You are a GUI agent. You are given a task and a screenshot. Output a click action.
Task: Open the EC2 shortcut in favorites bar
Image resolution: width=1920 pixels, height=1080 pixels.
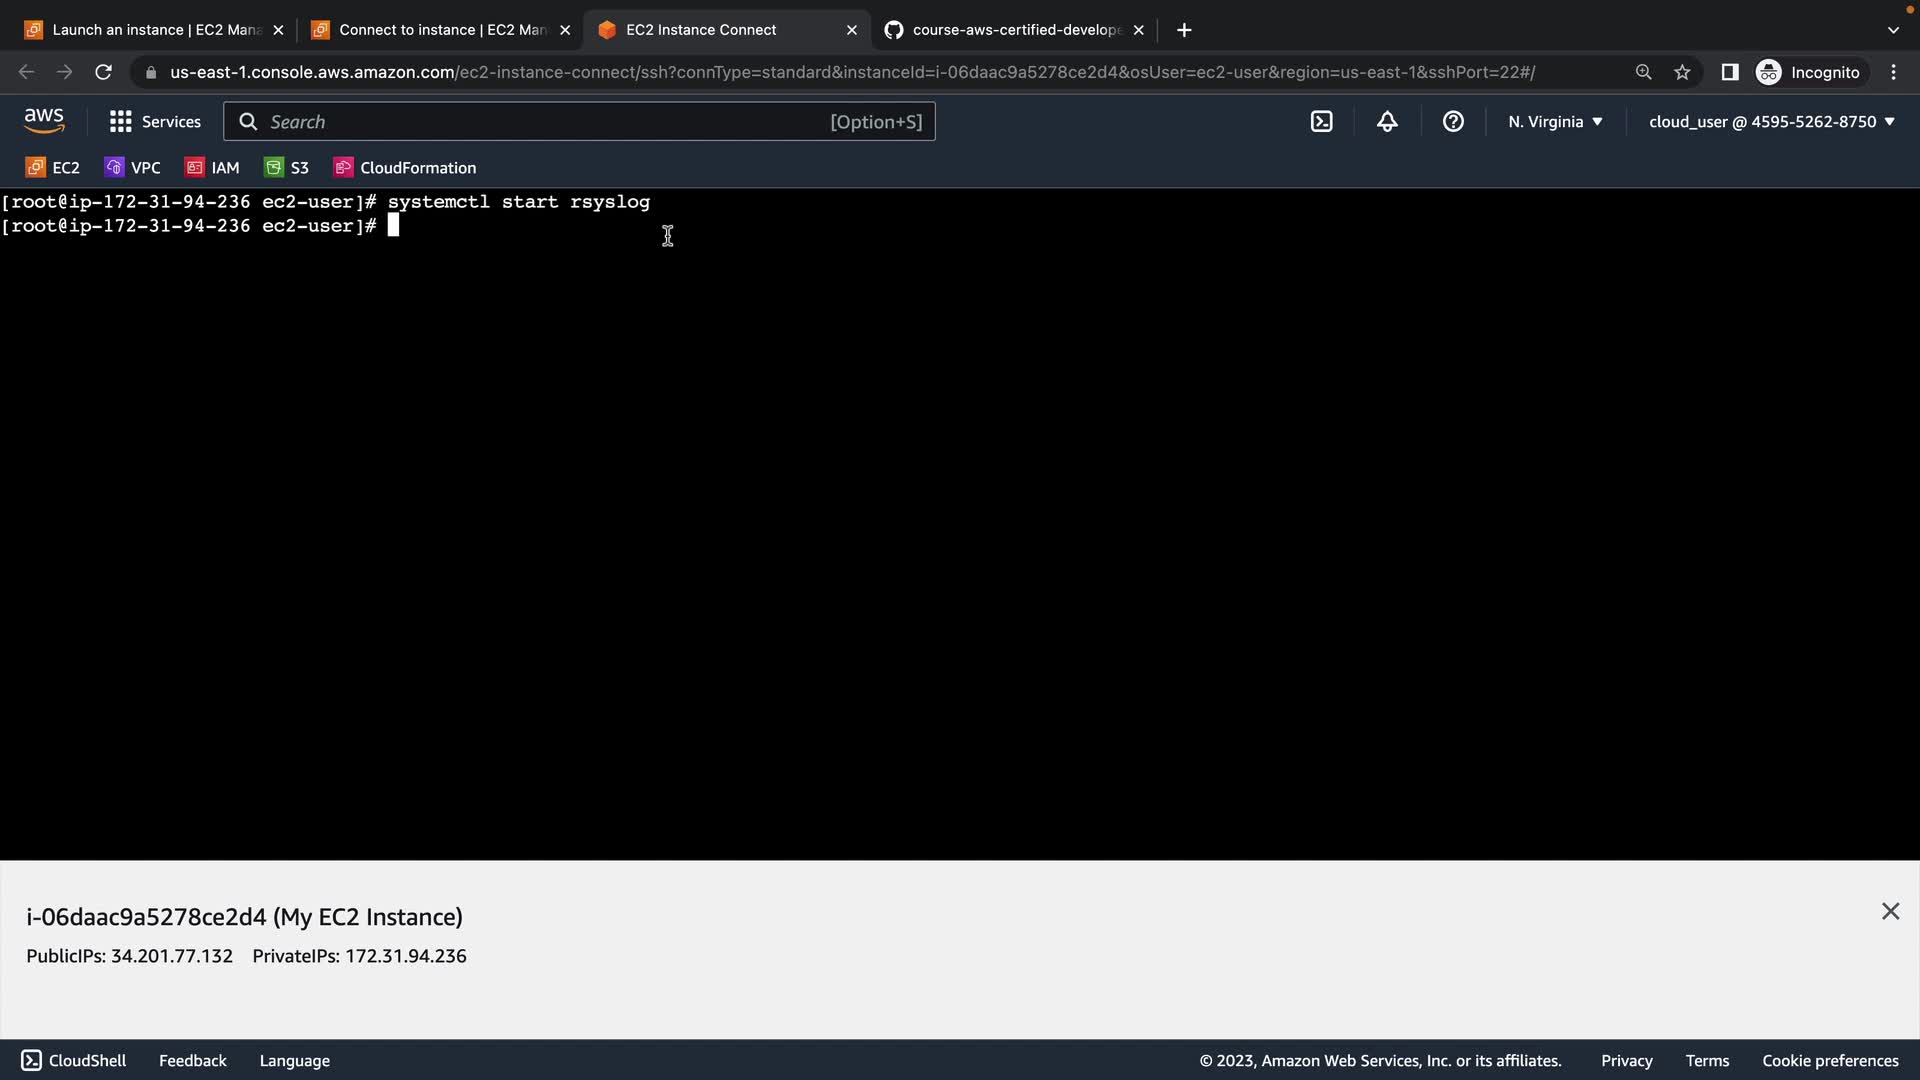53,168
